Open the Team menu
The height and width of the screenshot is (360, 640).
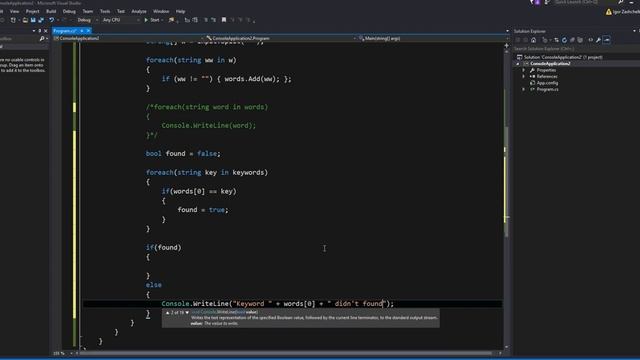coord(88,11)
